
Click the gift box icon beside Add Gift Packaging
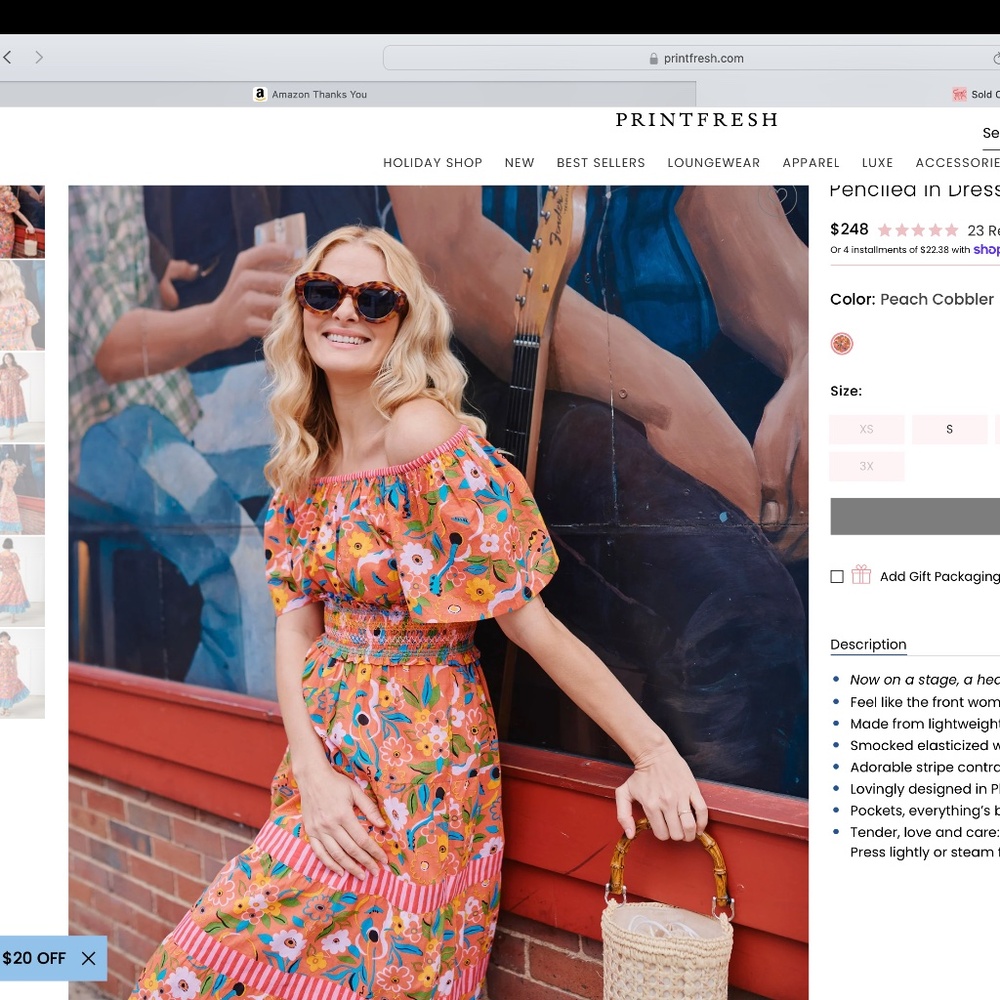tap(860, 576)
